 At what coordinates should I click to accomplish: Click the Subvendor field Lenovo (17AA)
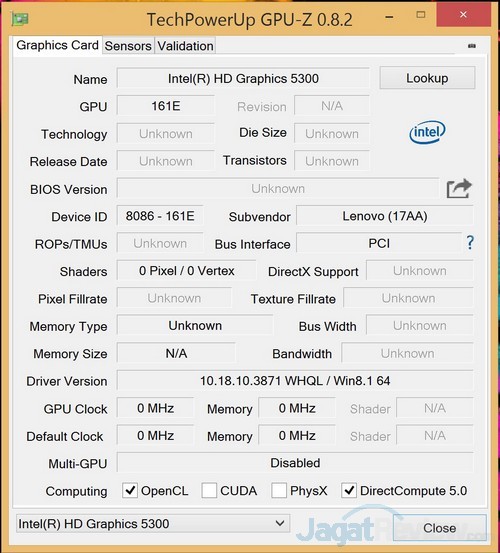[x=385, y=216]
